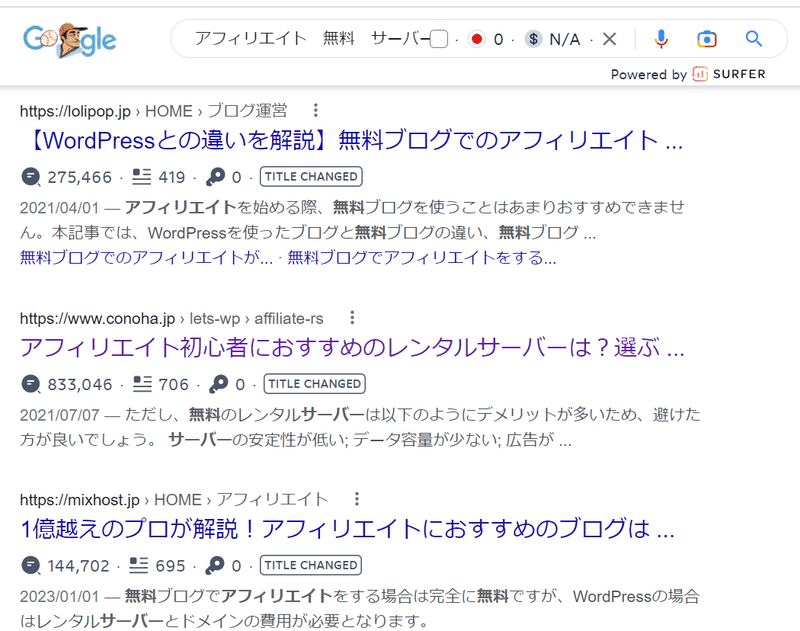Click TITLE CHANGED badge on mixhost result
800x631 pixels.
pyautogui.click(x=311, y=565)
